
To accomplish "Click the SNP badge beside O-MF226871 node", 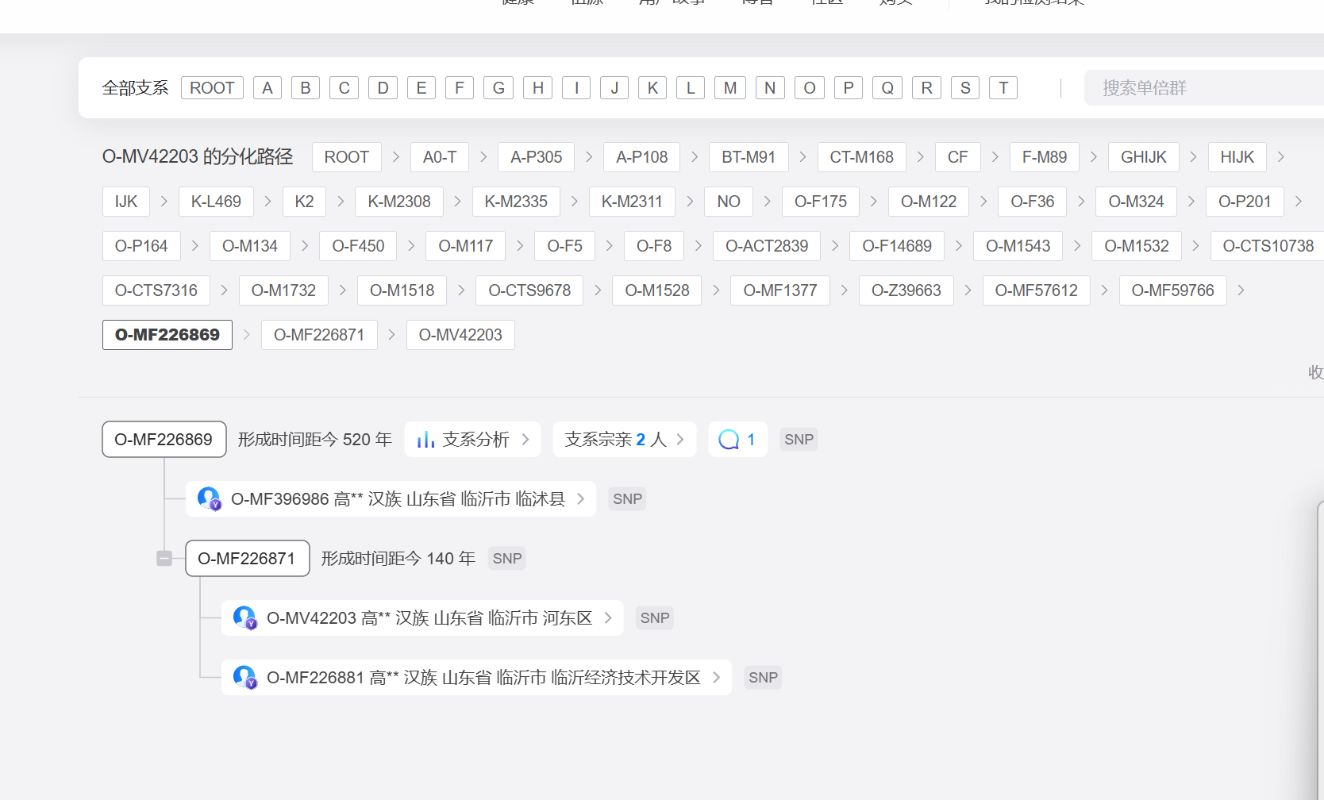I will [x=507, y=558].
